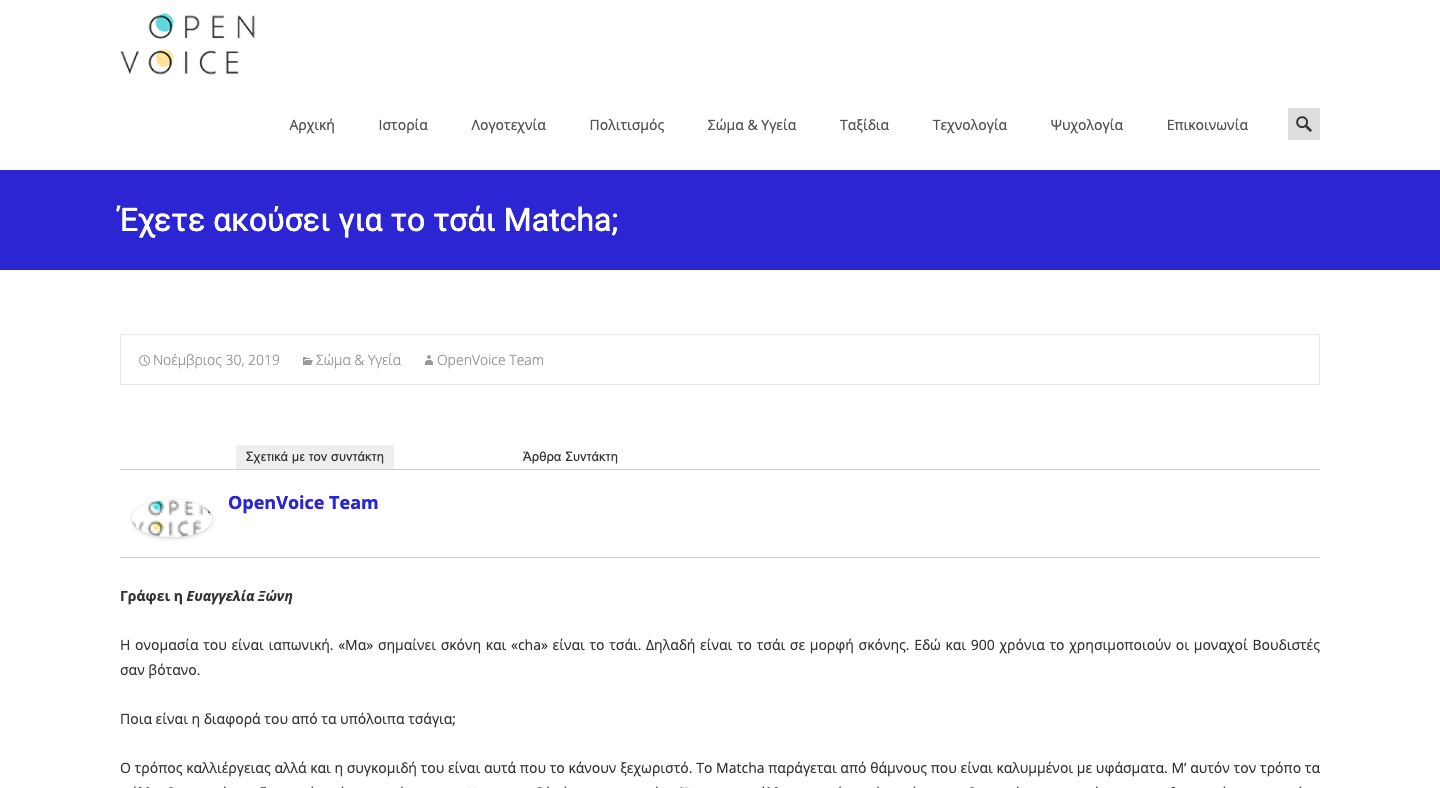Image resolution: width=1440 pixels, height=788 pixels.
Task: Select Σχετικά με τον συντάκτη tab
Action: (315, 457)
